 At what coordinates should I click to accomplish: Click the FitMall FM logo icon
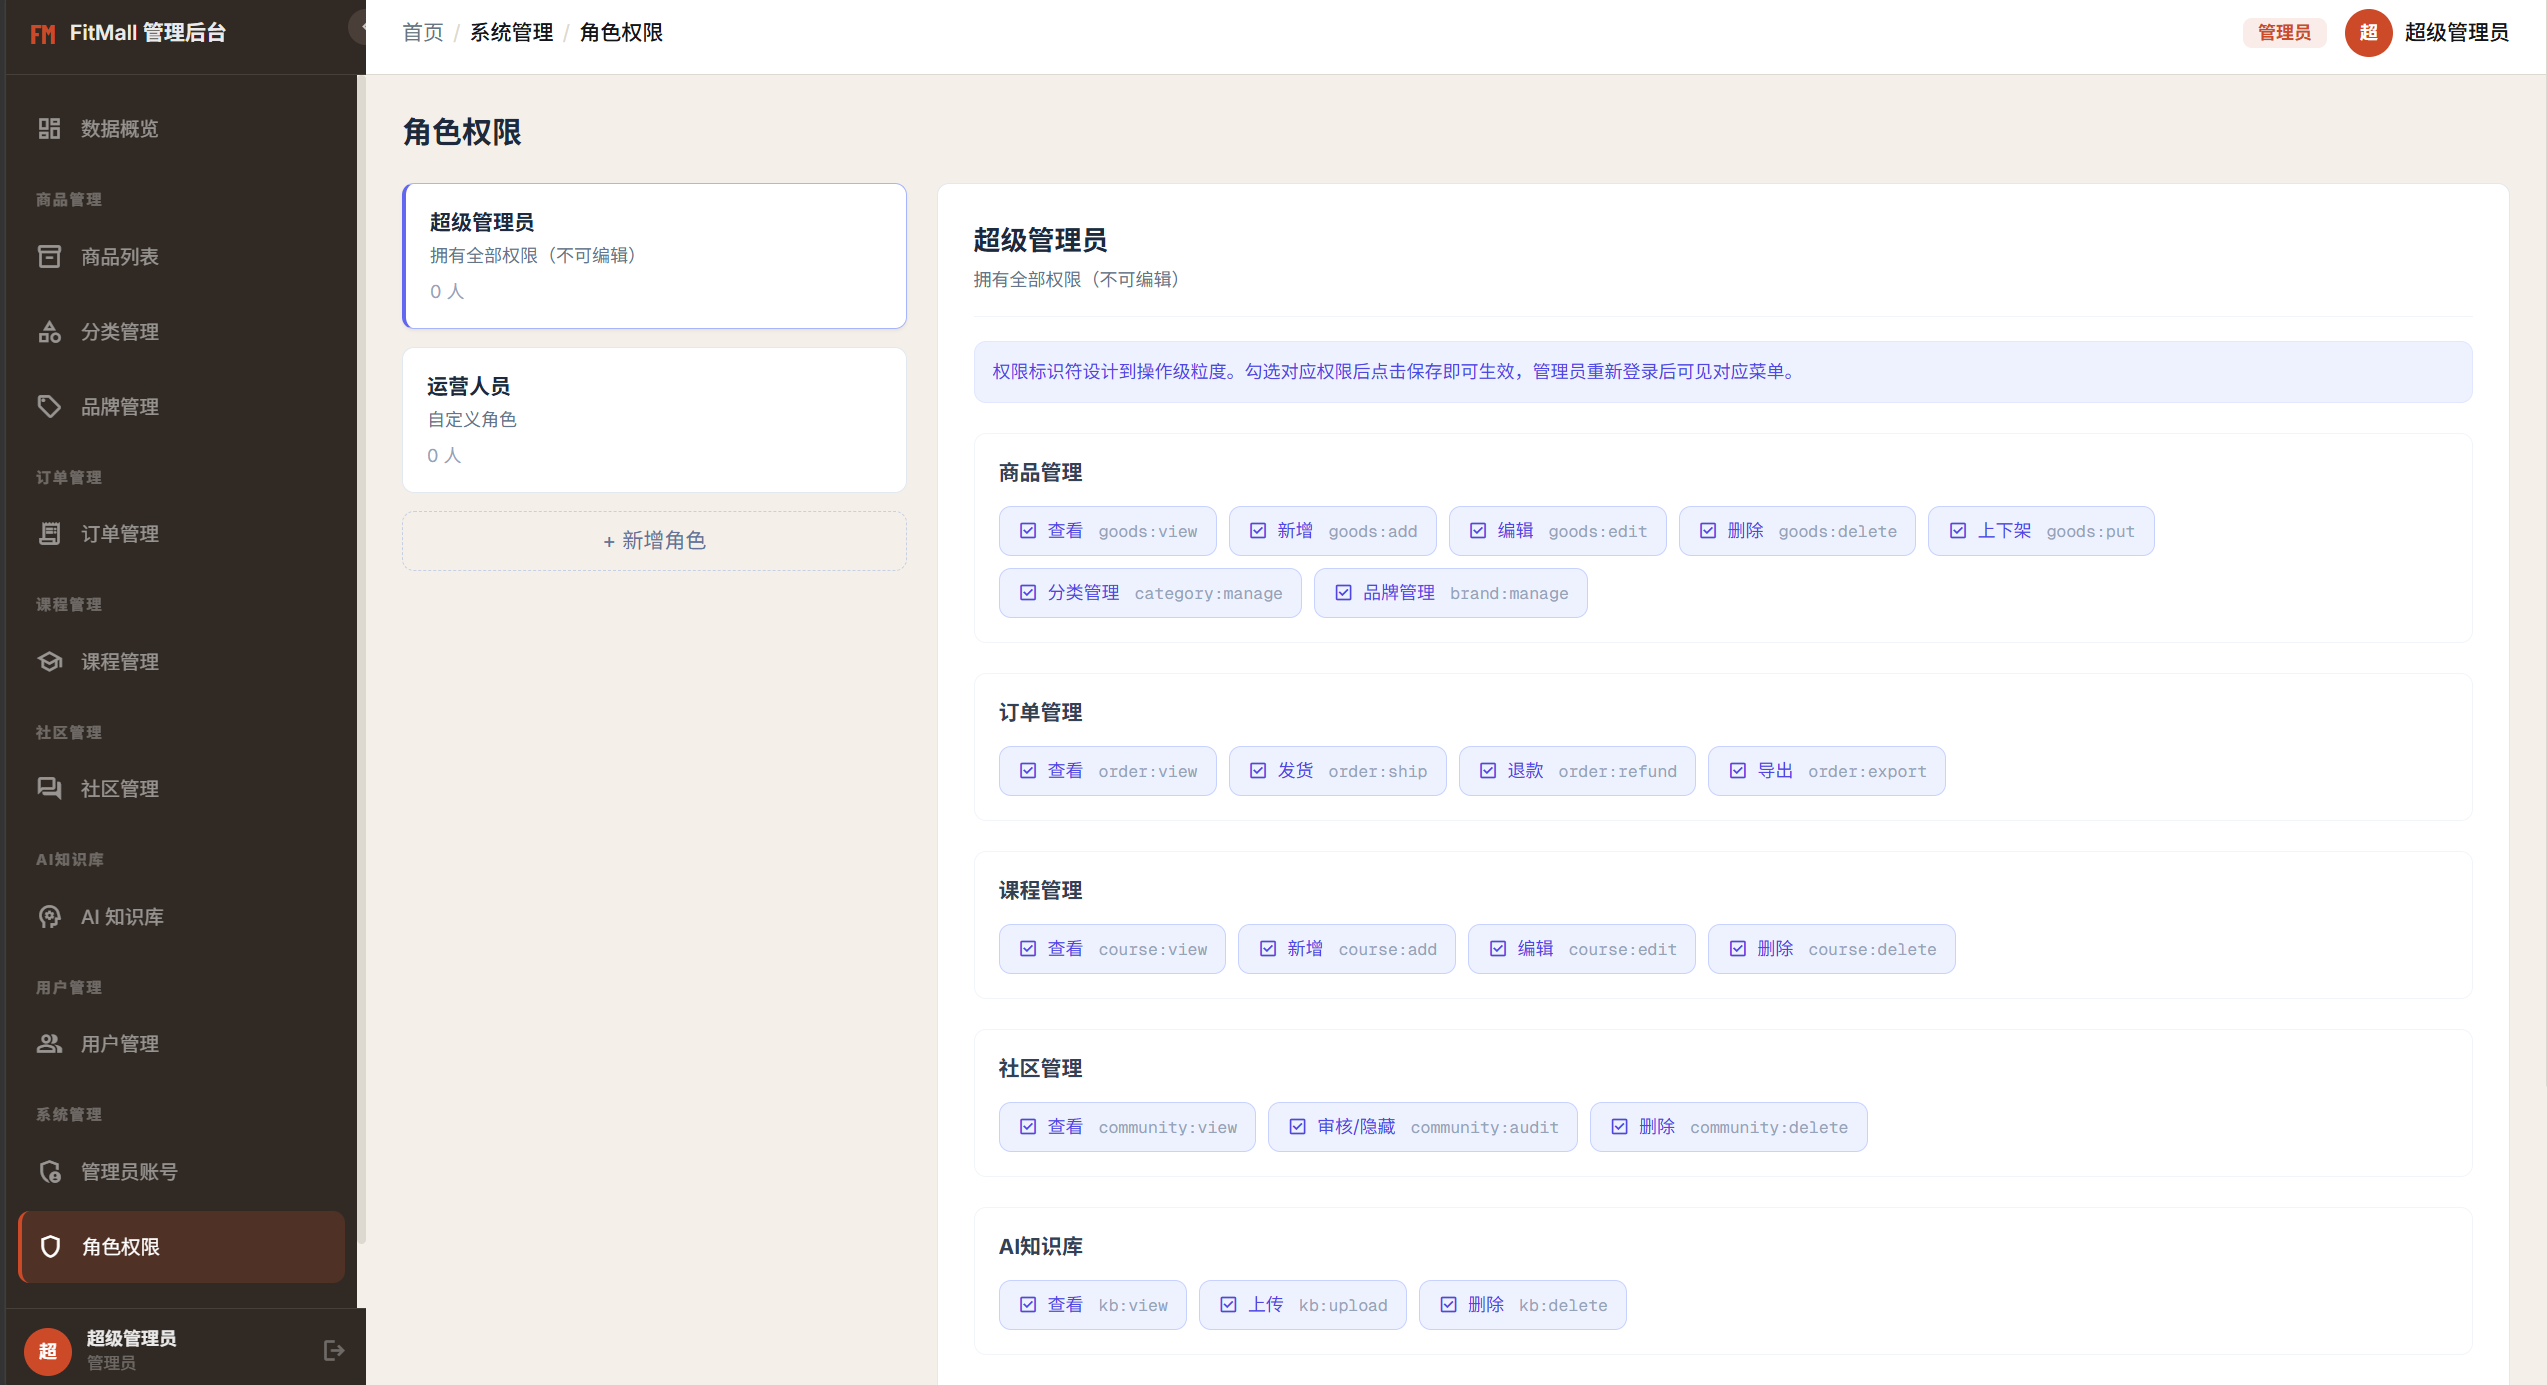tap(42, 34)
